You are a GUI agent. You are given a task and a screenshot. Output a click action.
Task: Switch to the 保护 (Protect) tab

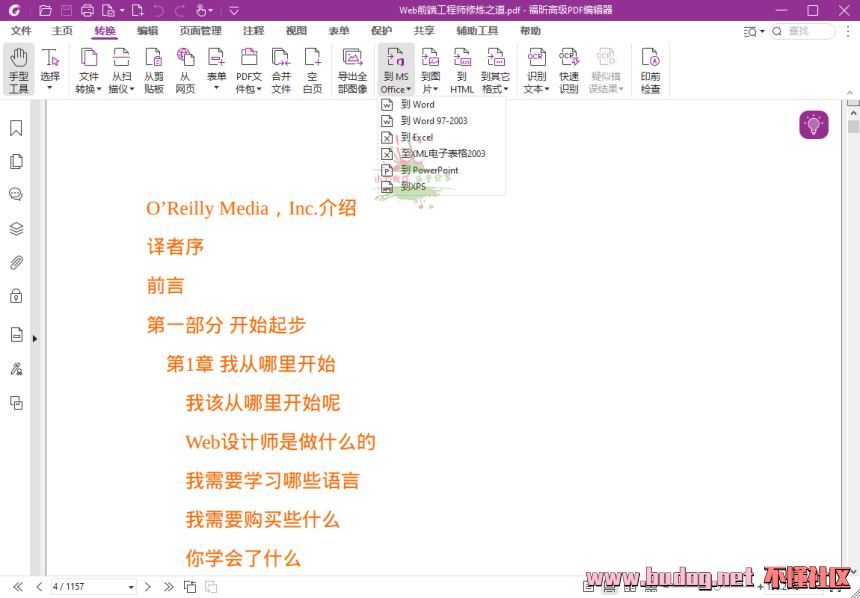click(381, 31)
